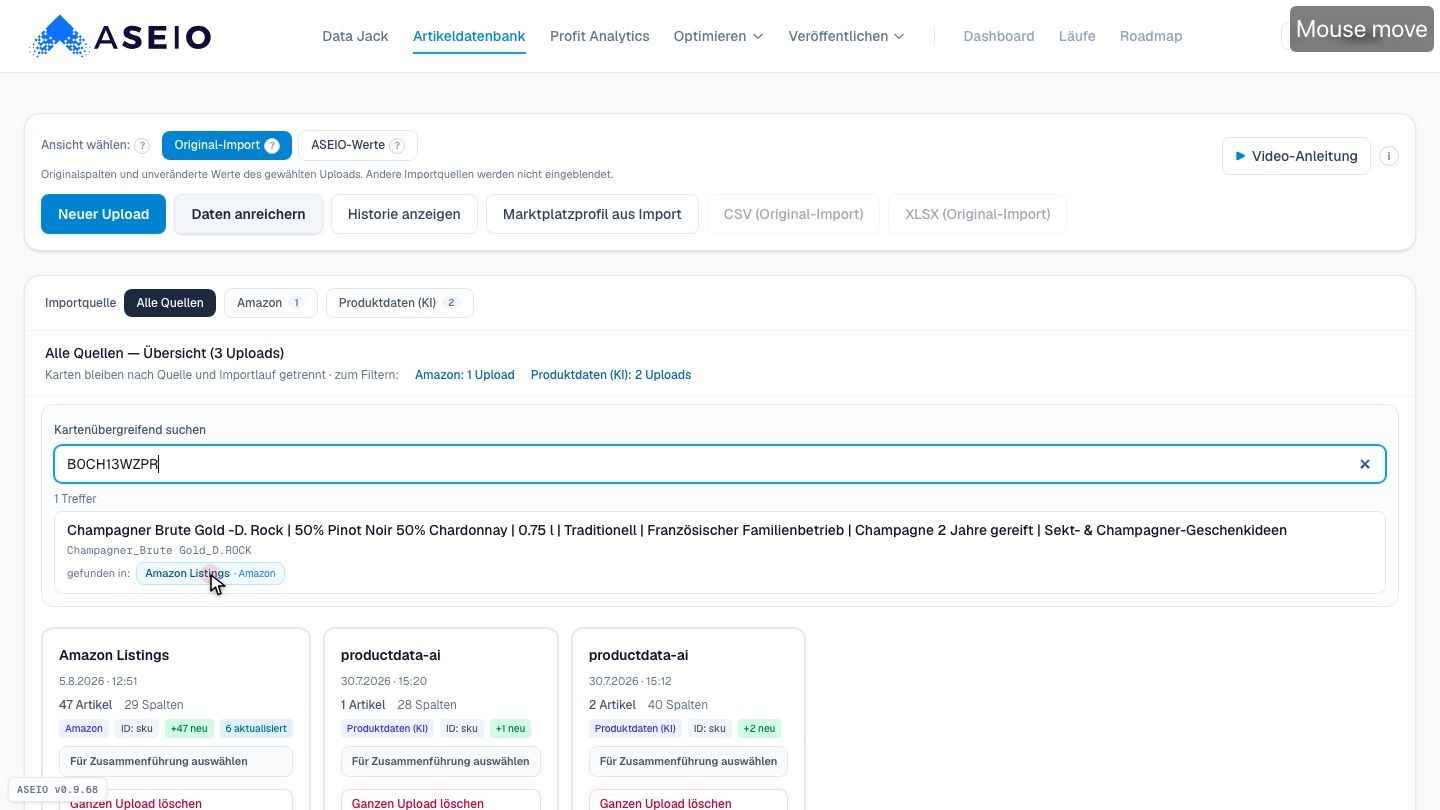Screen dimensions: 1440x810
Task: Open the Dashboard page
Action: point(998,36)
